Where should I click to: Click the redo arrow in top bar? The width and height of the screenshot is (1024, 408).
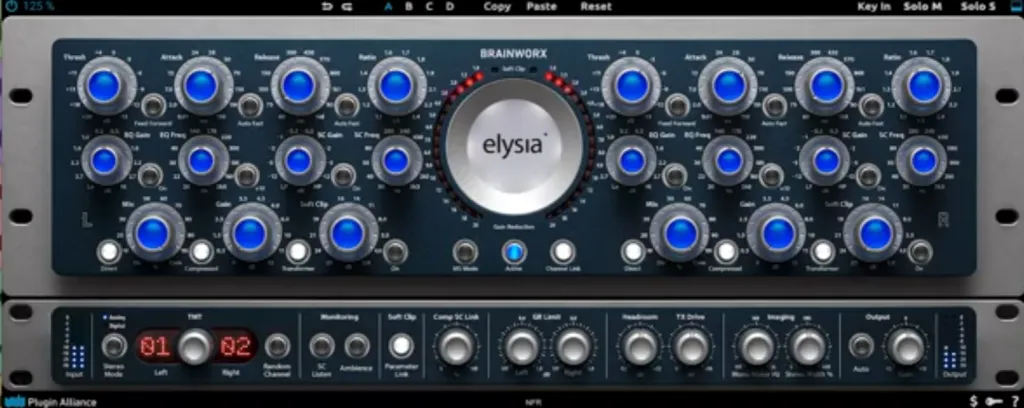[x=347, y=7]
